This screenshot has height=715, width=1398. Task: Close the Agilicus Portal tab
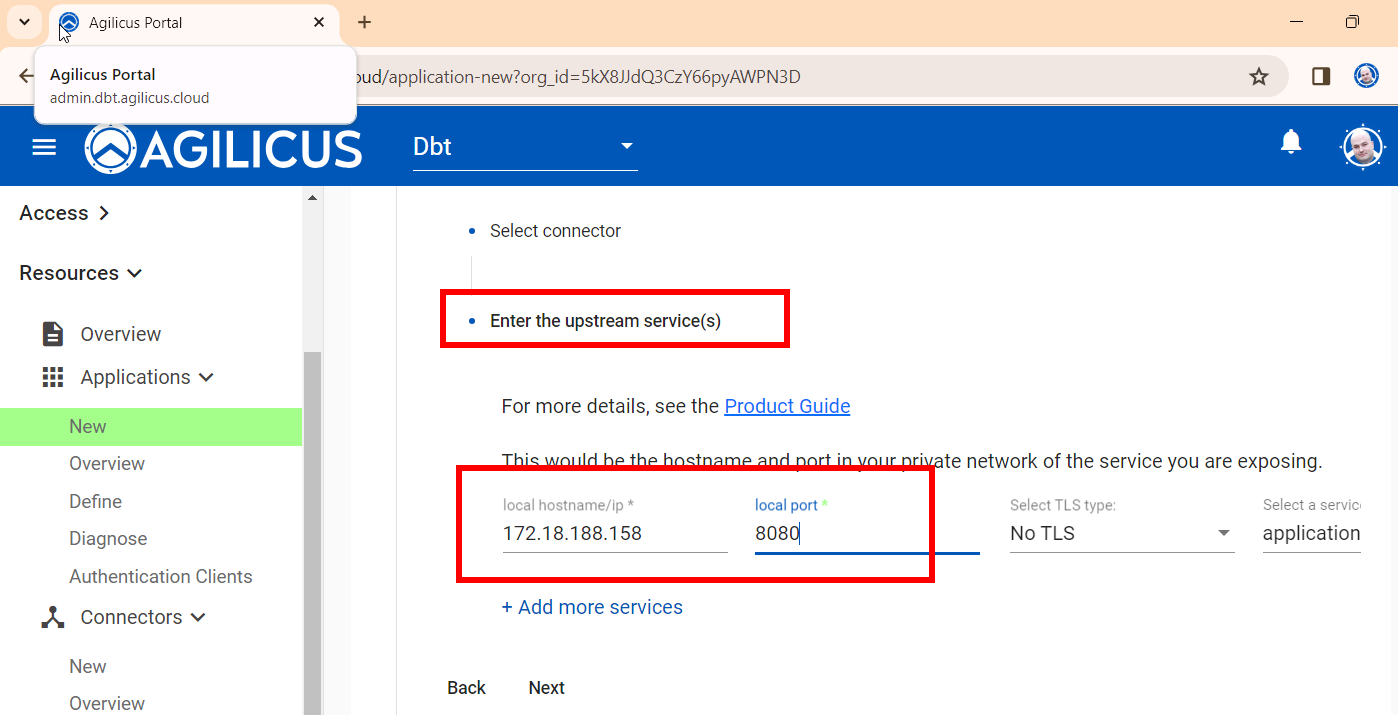[x=319, y=22]
